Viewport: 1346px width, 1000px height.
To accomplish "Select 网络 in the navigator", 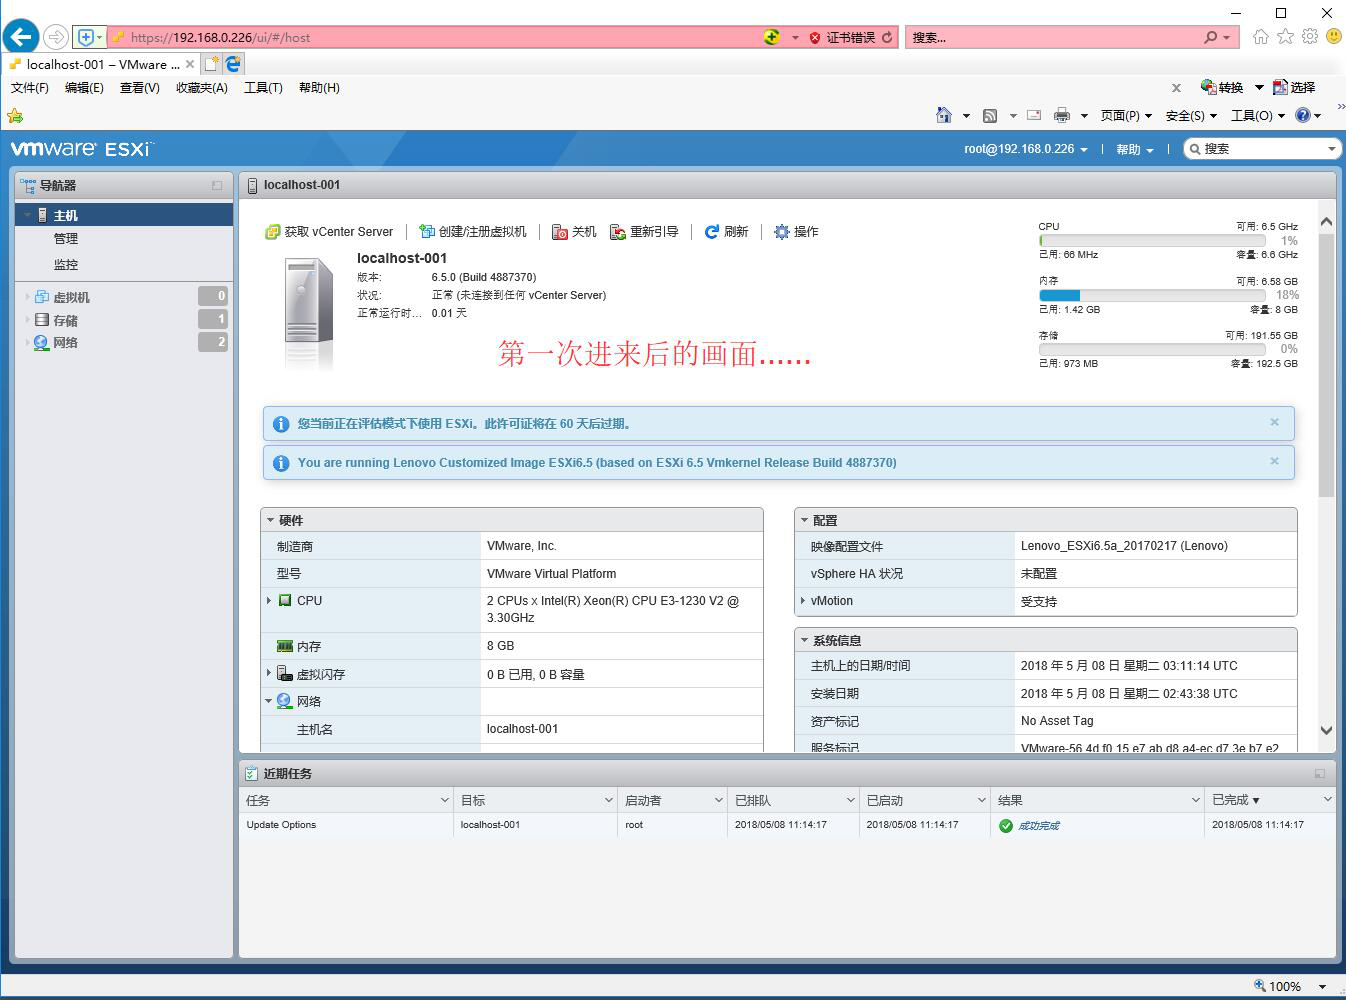I will click(x=66, y=343).
